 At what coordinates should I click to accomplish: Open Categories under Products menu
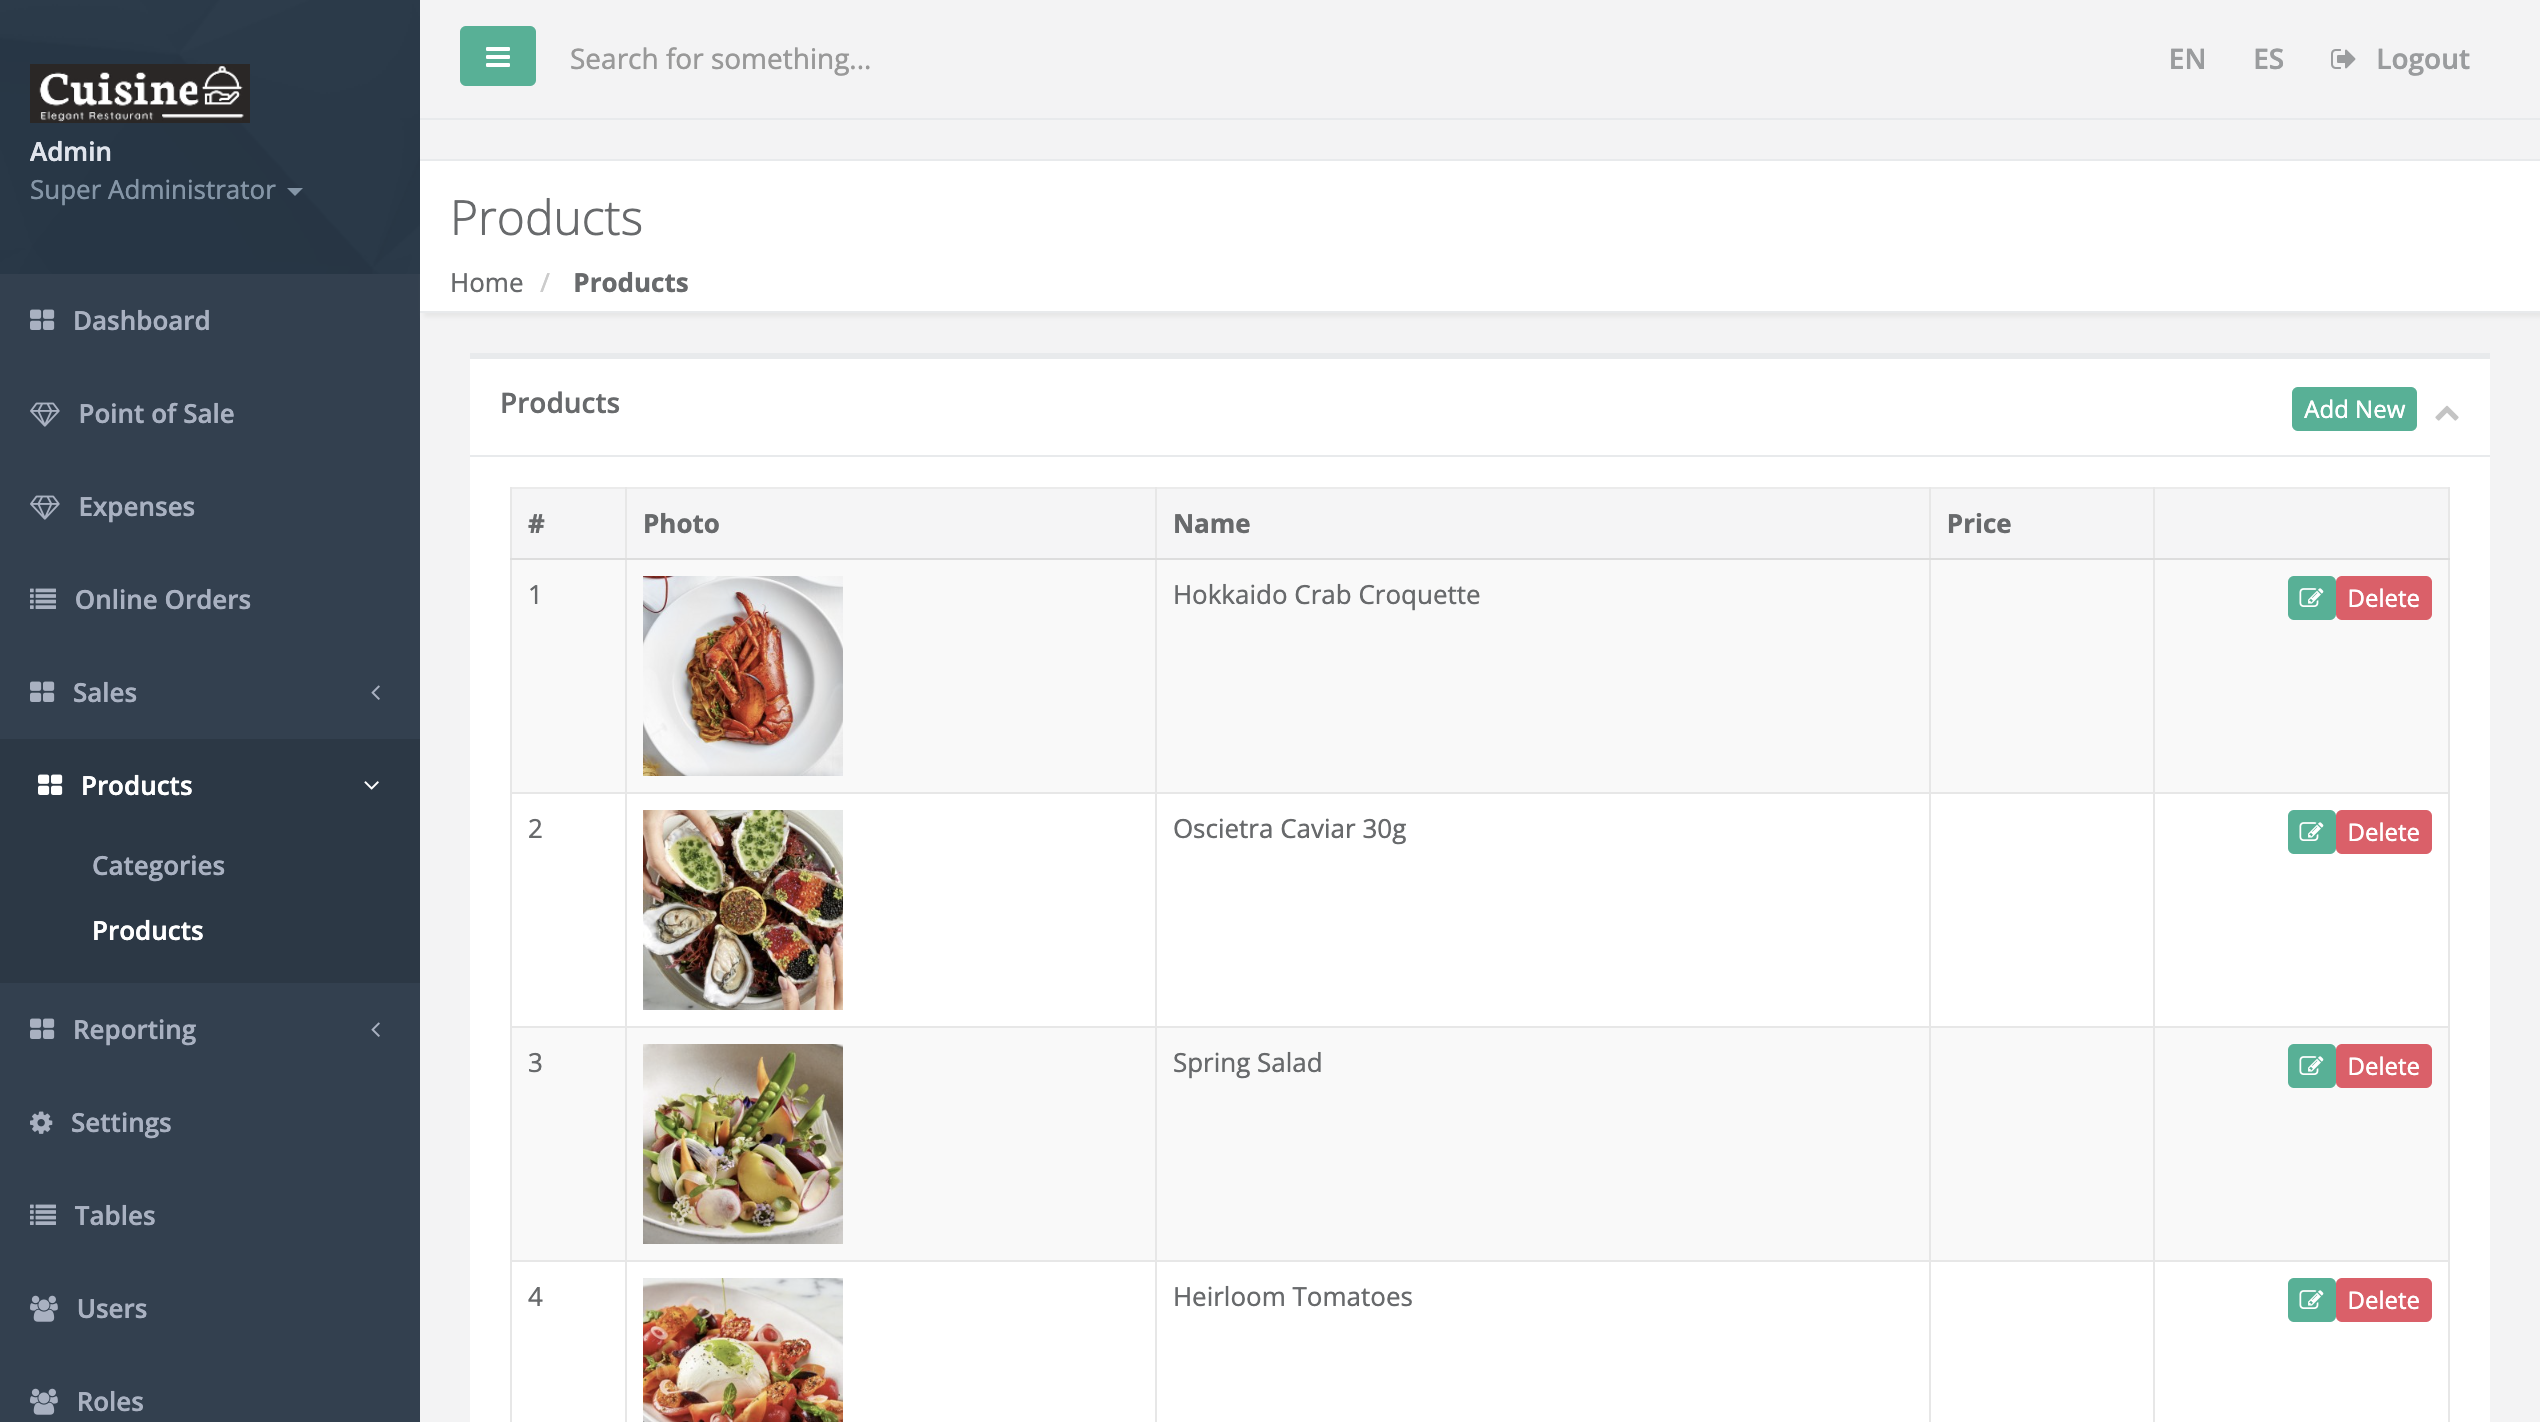pyautogui.click(x=158, y=865)
